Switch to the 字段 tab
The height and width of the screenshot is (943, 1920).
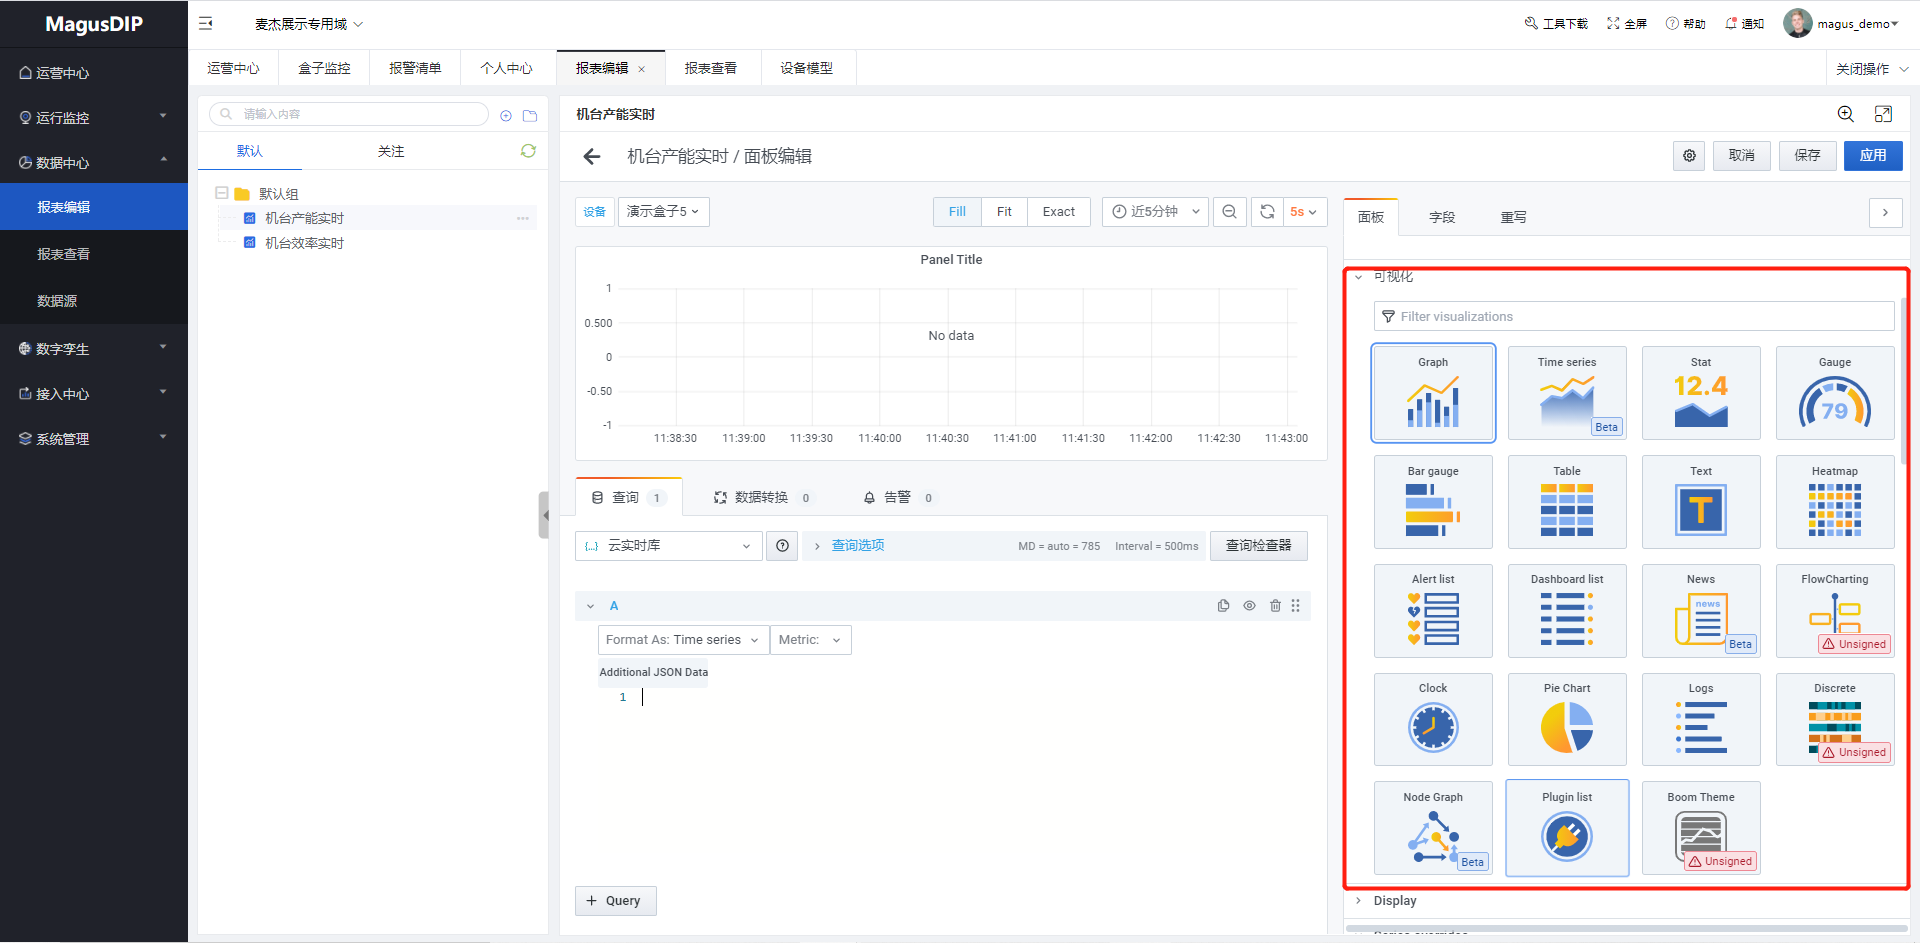coord(1442,217)
